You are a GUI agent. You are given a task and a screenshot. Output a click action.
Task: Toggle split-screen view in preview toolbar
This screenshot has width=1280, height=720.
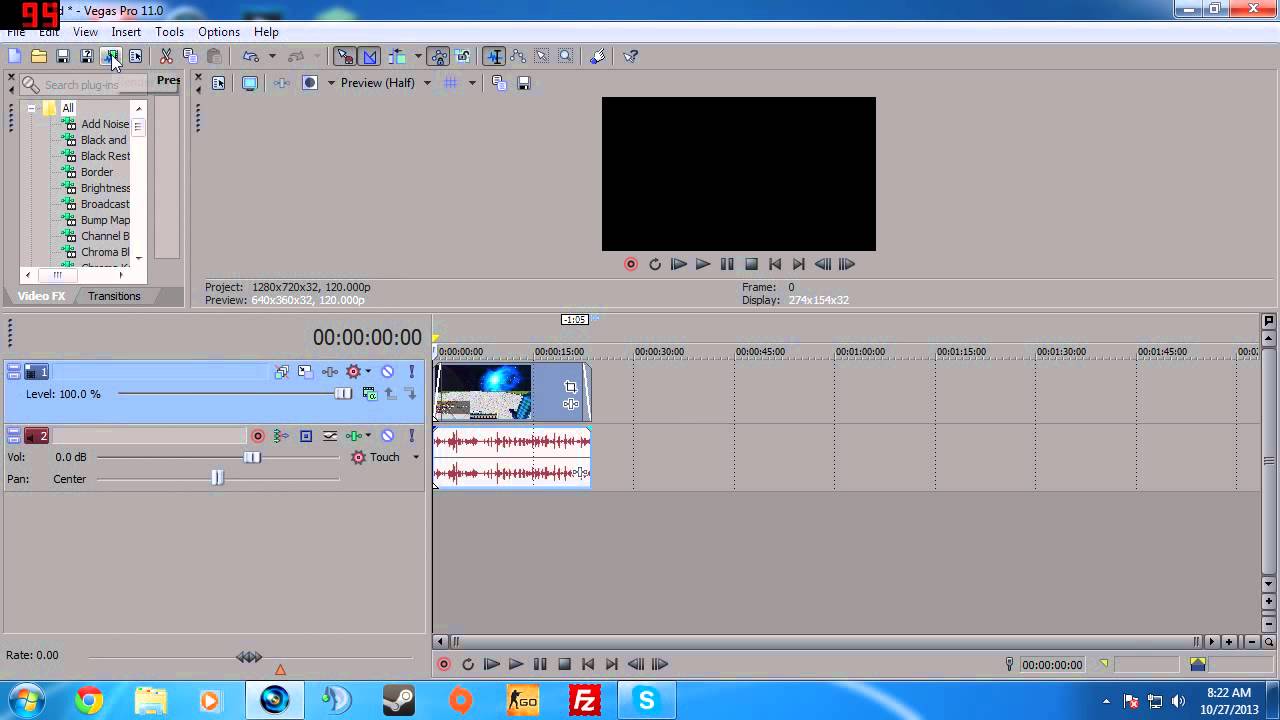click(x=310, y=83)
